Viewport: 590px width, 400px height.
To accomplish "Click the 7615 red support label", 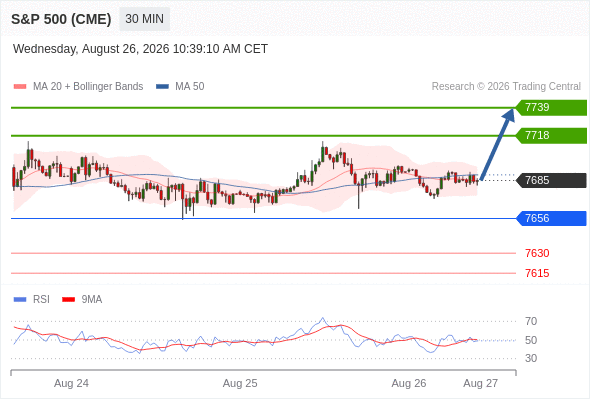I will pos(537,273).
